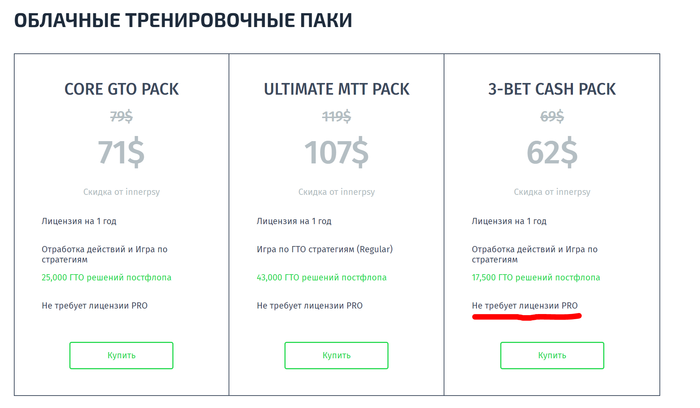Click the green 43,000 ГТО решений постфлопа text
This screenshot has height=408, width=700.
321,277
